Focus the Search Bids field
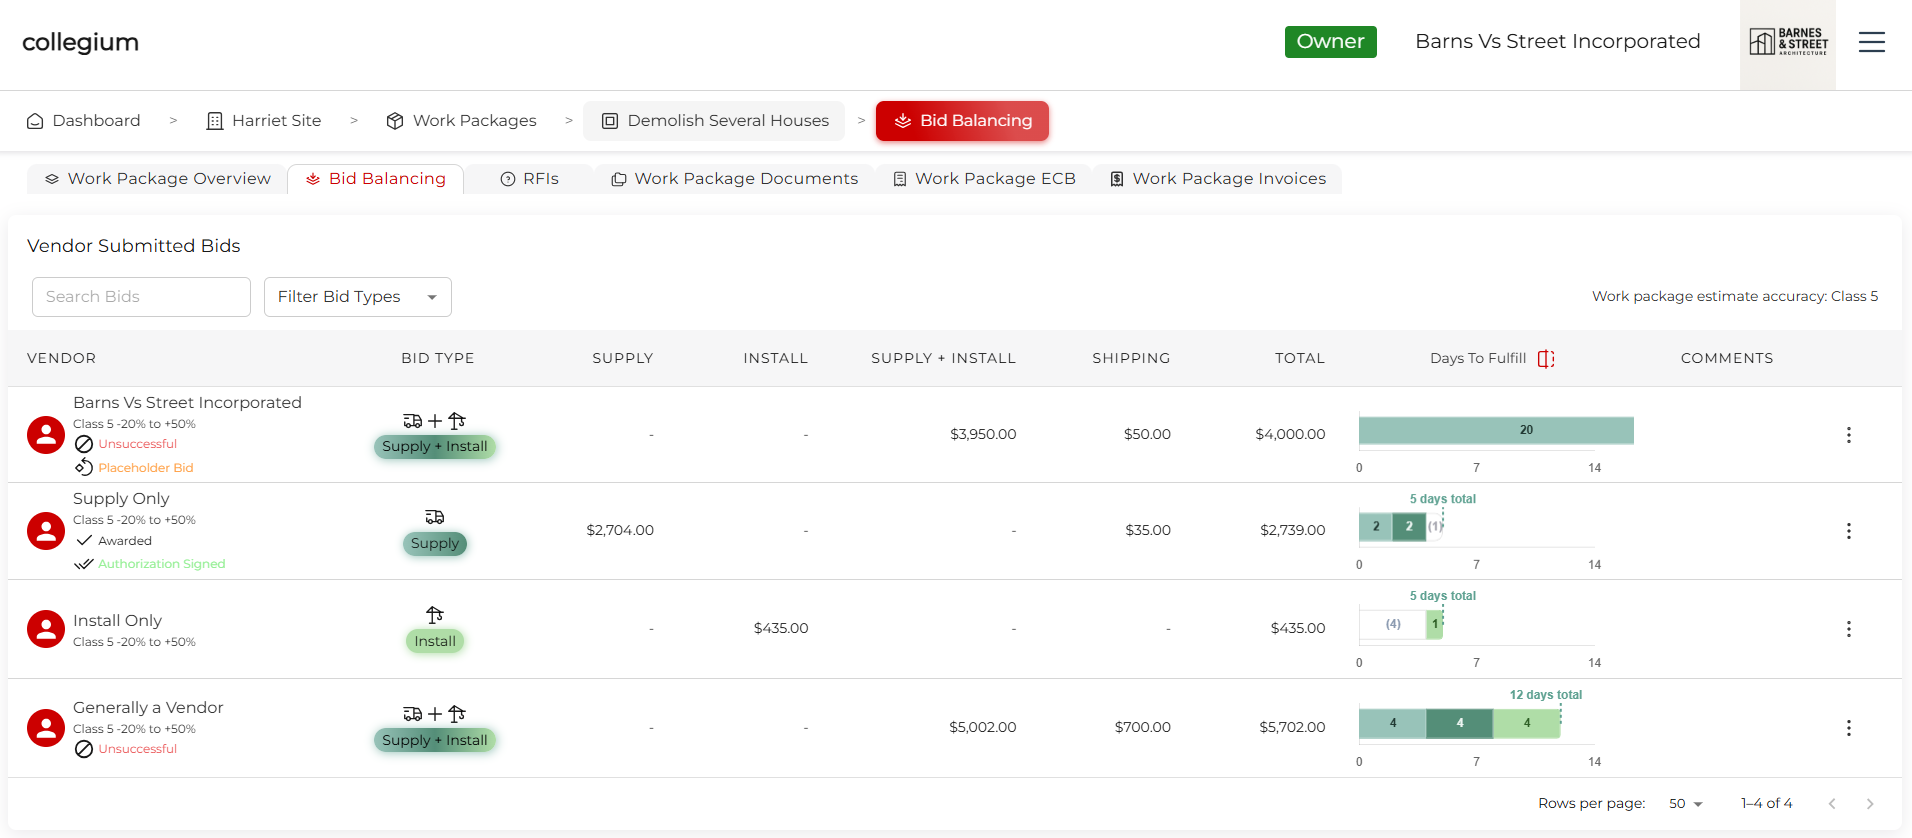The image size is (1912, 838). click(x=141, y=297)
